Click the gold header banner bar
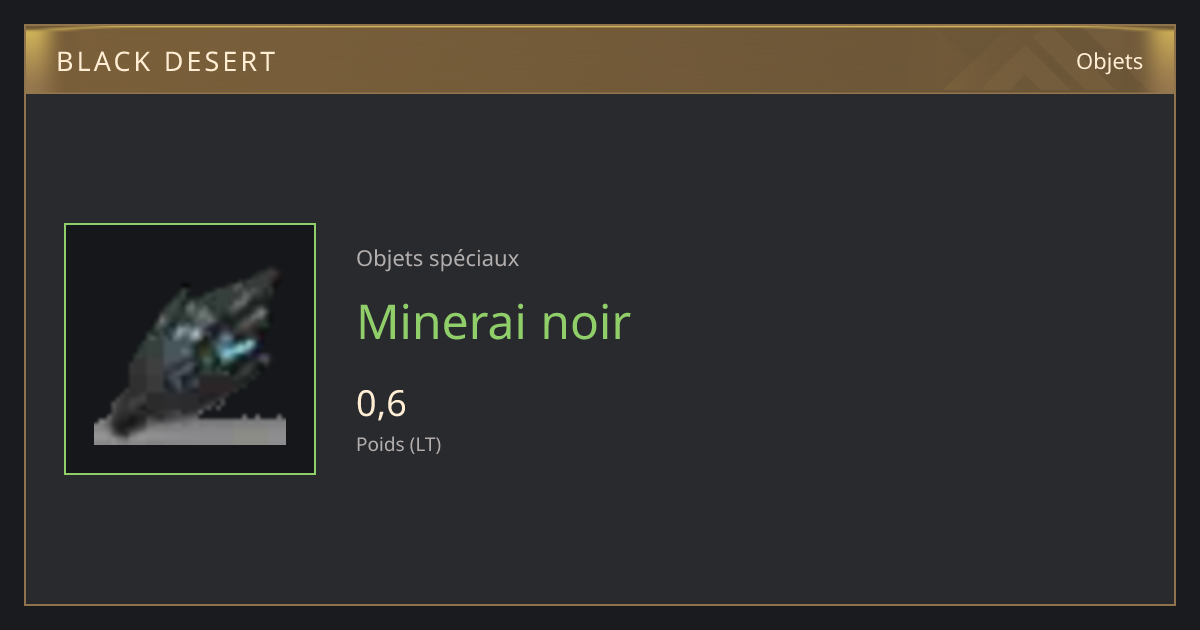Viewport: 1200px width, 630px height. click(x=600, y=60)
